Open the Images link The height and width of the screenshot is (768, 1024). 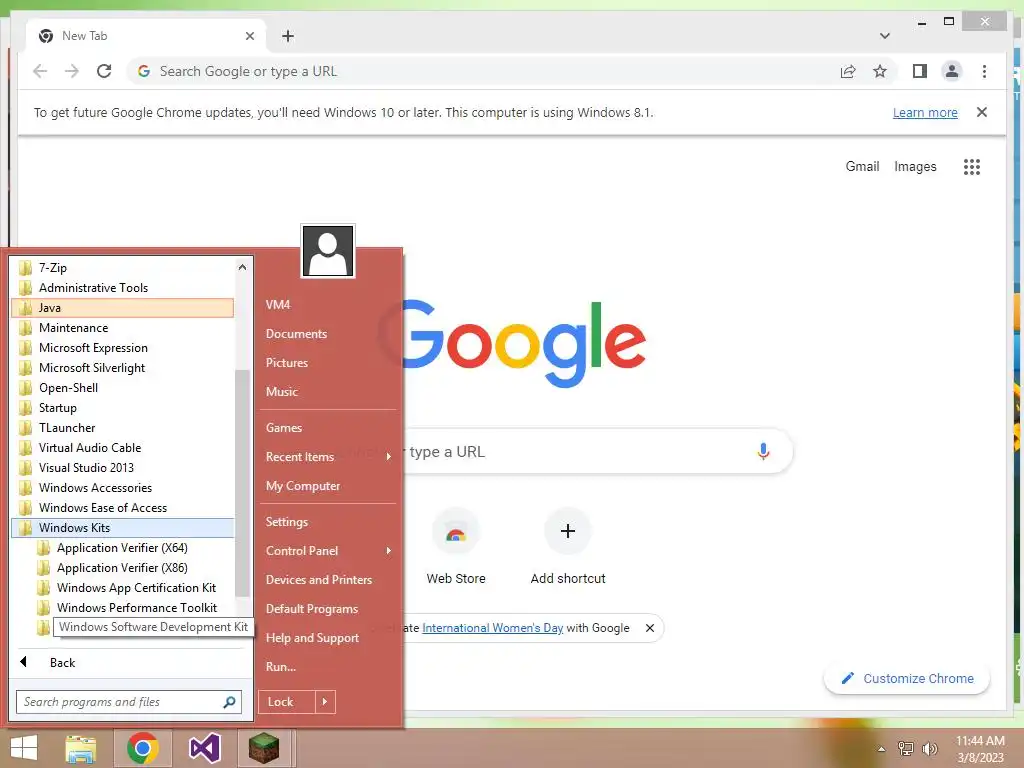(x=915, y=167)
